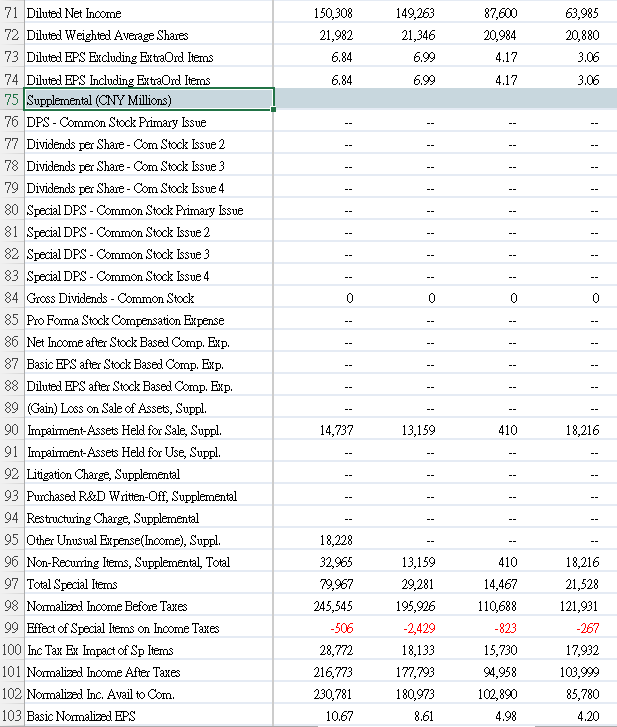Click 'Special DPS - Common Stock Issue 2'
The image size is (617, 727).
118,232
